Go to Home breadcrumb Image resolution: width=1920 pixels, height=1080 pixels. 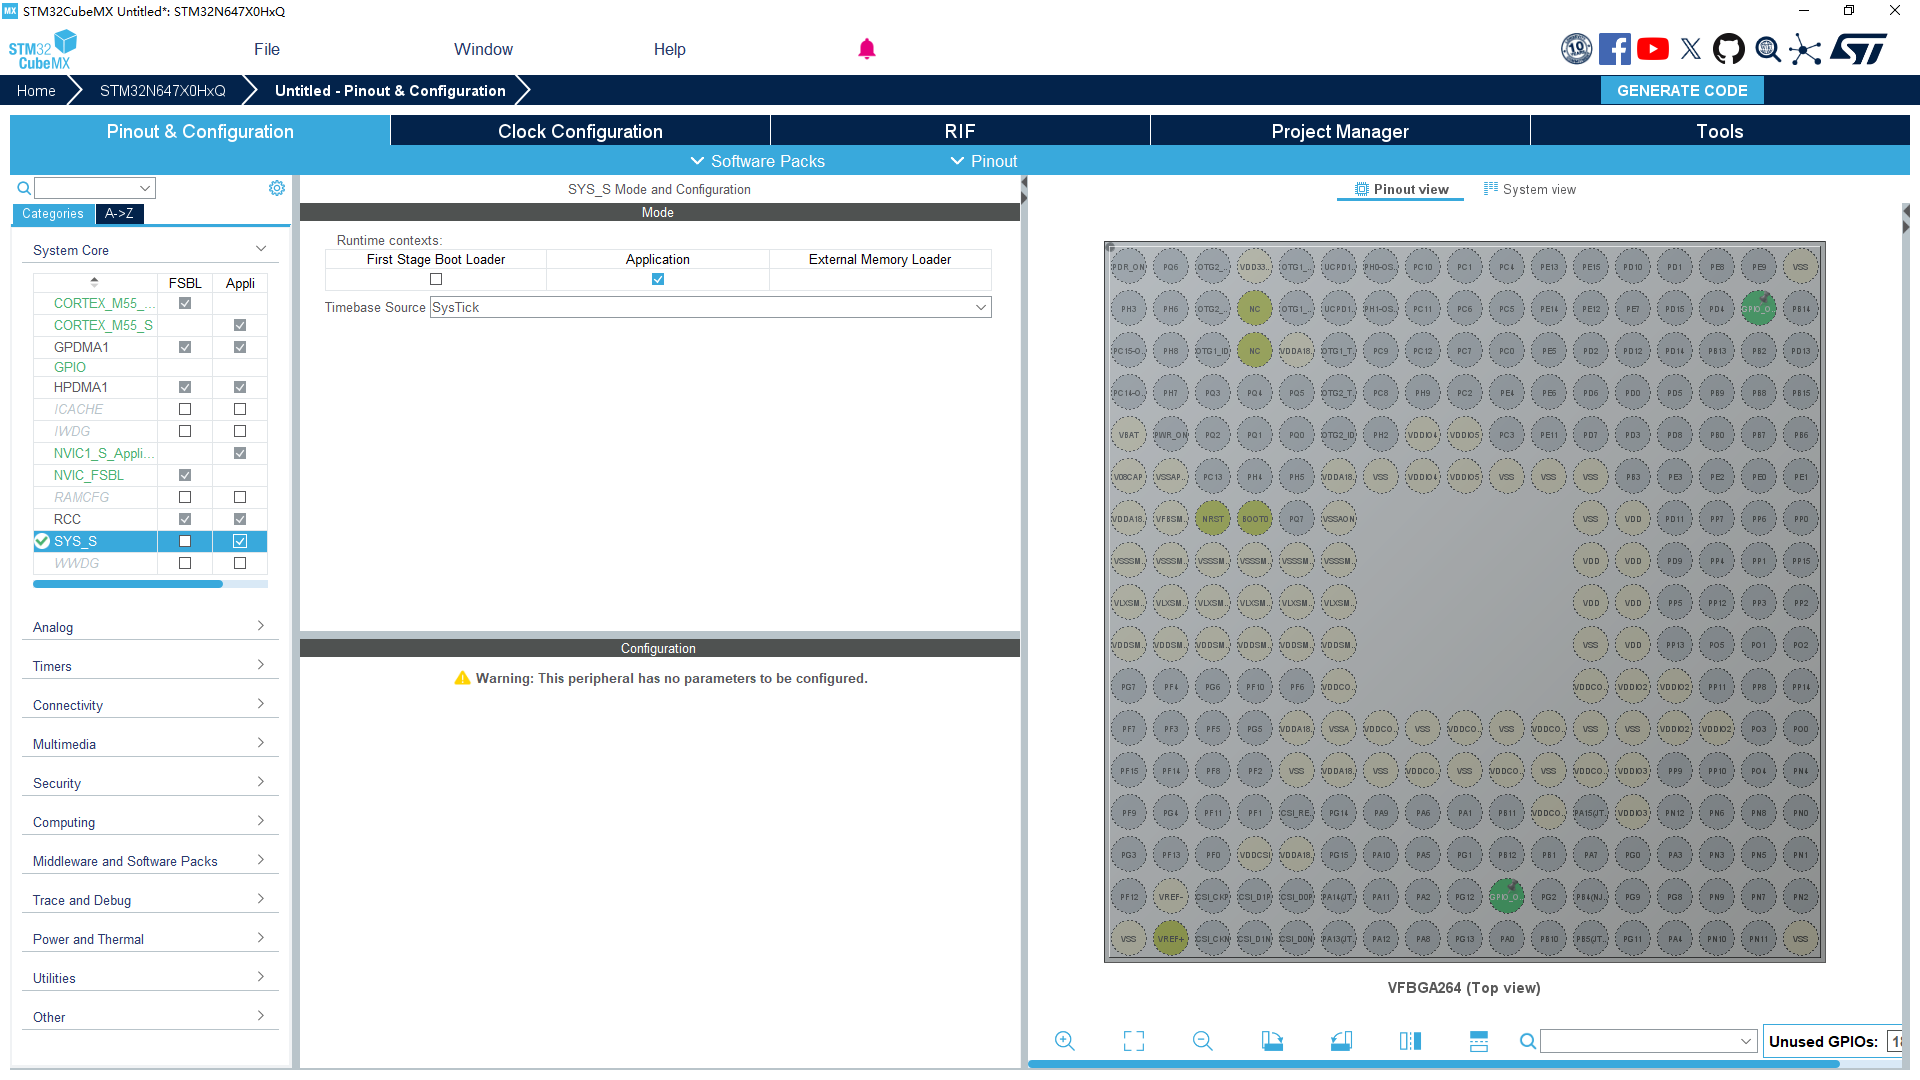click(x=36, y=90)
